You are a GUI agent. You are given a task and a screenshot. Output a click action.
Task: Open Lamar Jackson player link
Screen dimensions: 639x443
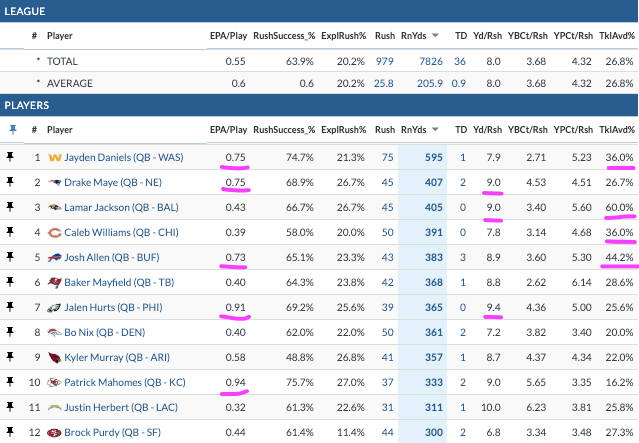click(x=121, y=207)
